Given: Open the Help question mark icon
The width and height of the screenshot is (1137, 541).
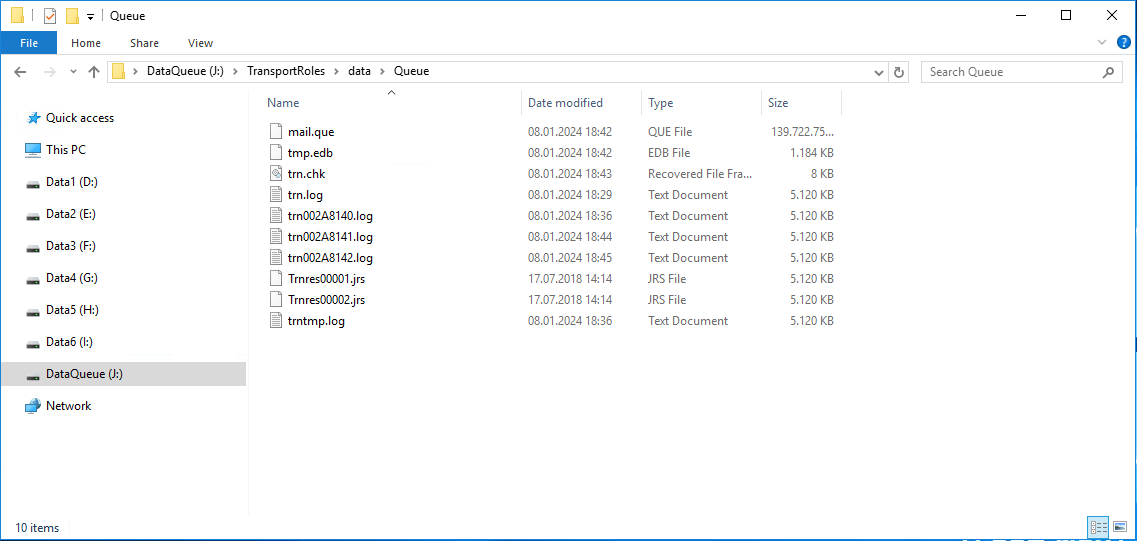Looking at the screenshot, I should (1124, 42).
